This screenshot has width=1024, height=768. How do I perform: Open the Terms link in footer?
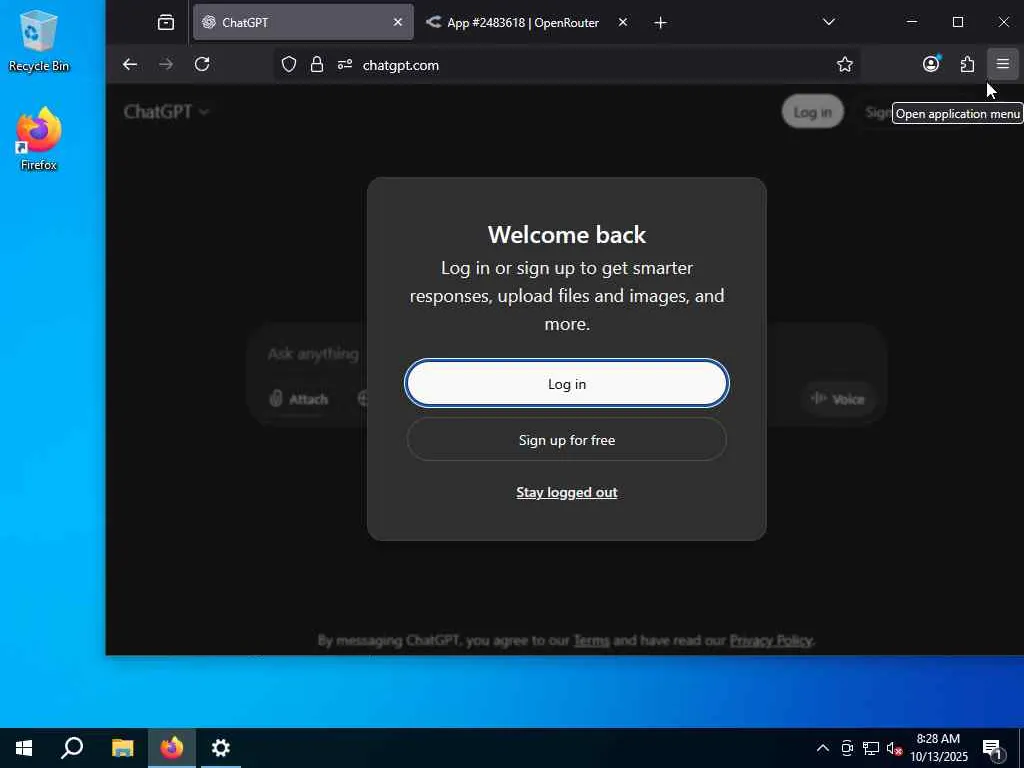pos(591,640)
